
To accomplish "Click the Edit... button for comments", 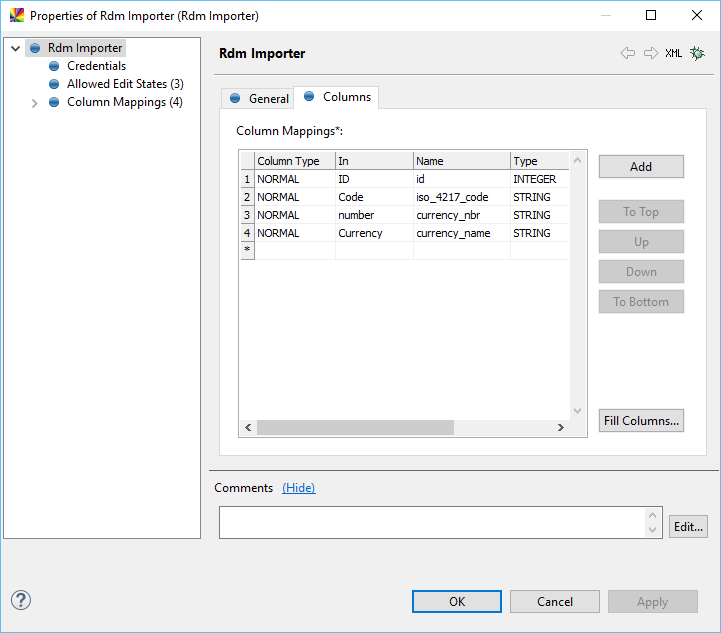I will click(688, 526).
